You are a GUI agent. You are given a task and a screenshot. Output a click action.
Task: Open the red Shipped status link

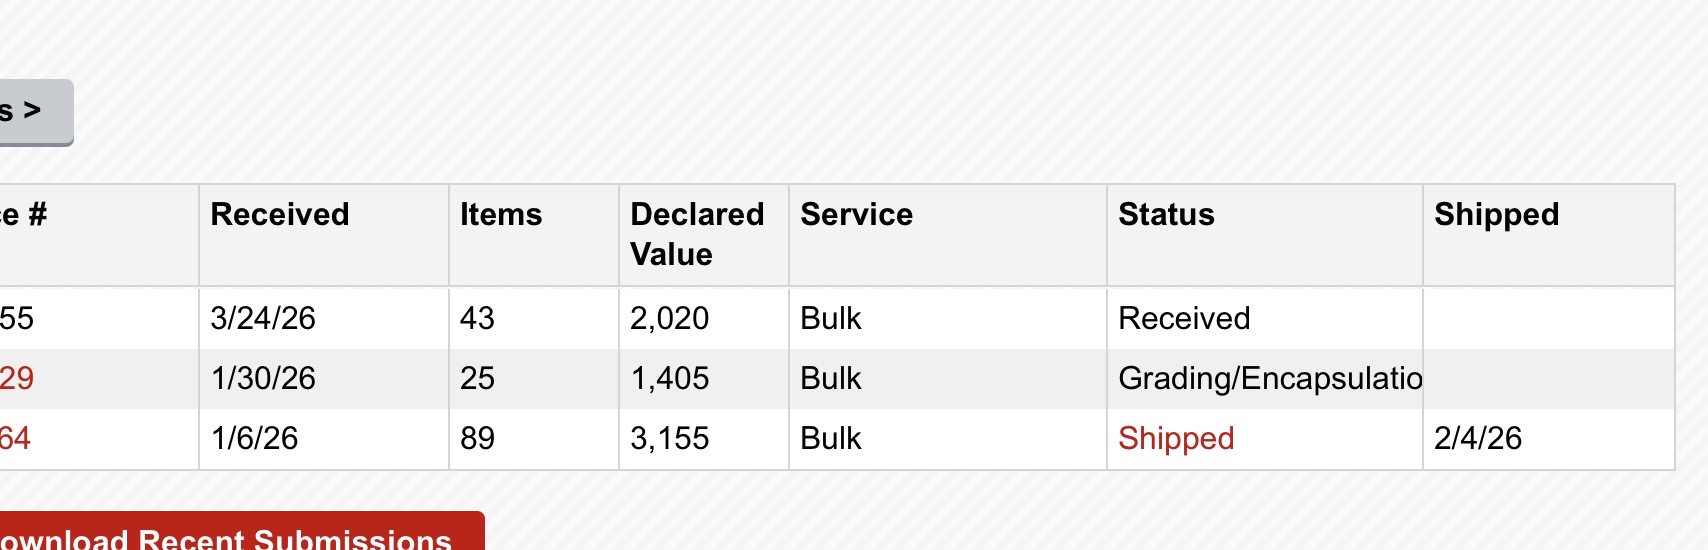tap(1176, 438)
